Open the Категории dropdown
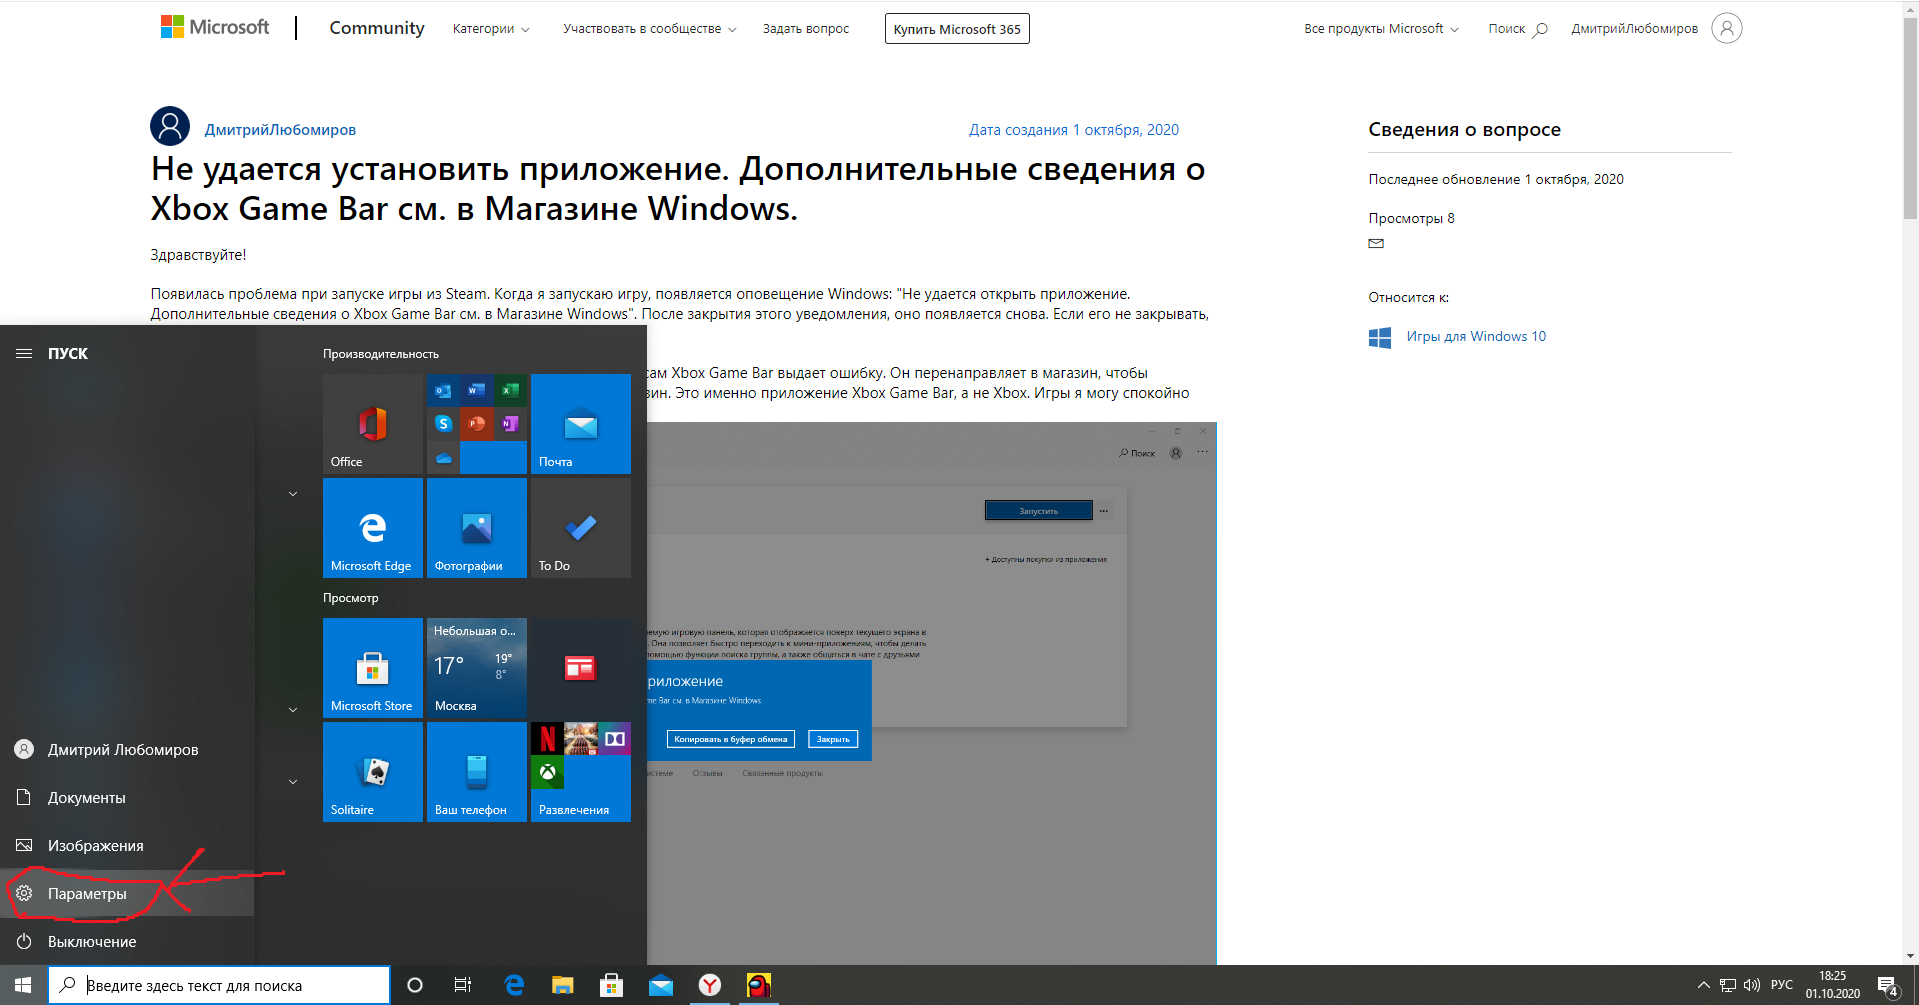 coord(491,29)
